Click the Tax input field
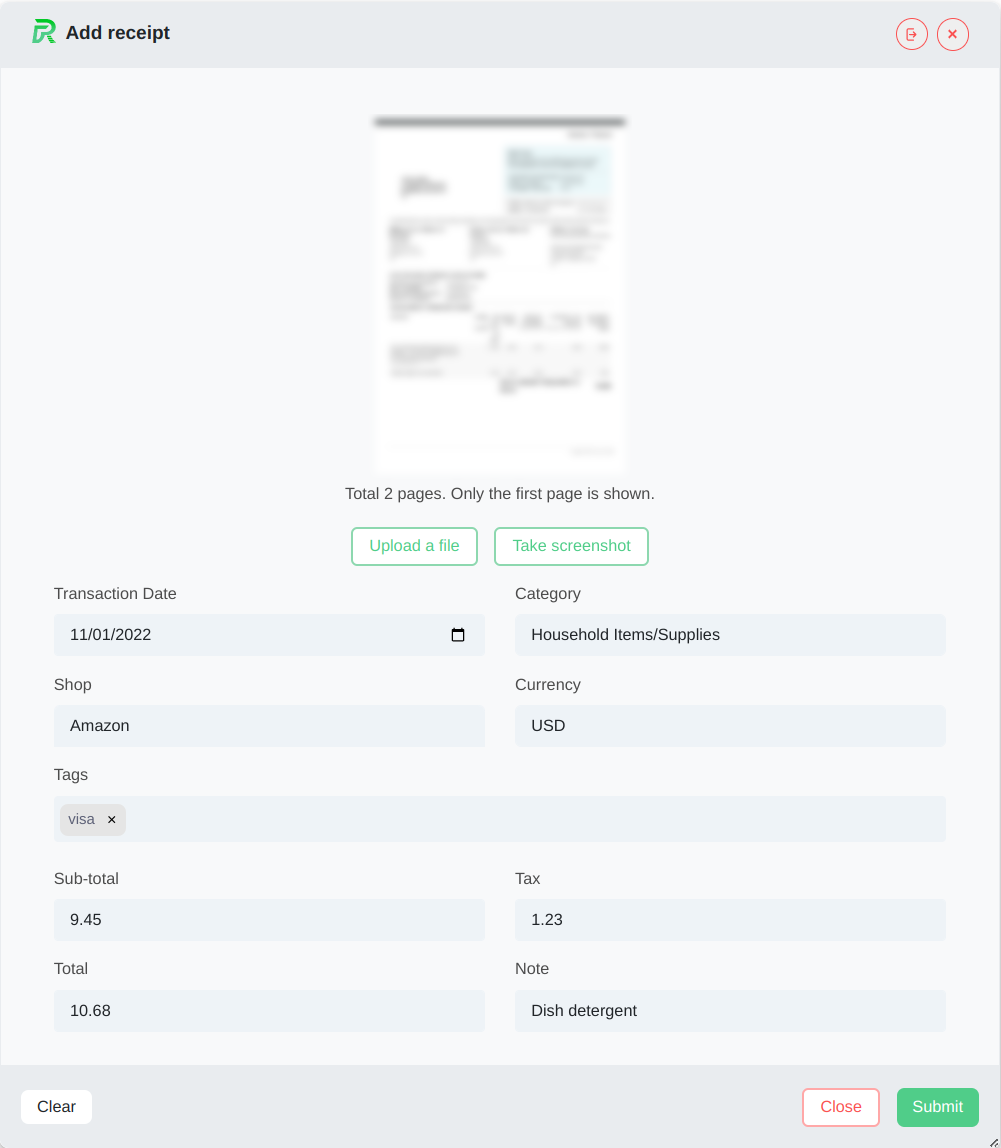This screenshot has height=1148, width=1001. coord(730,920)
